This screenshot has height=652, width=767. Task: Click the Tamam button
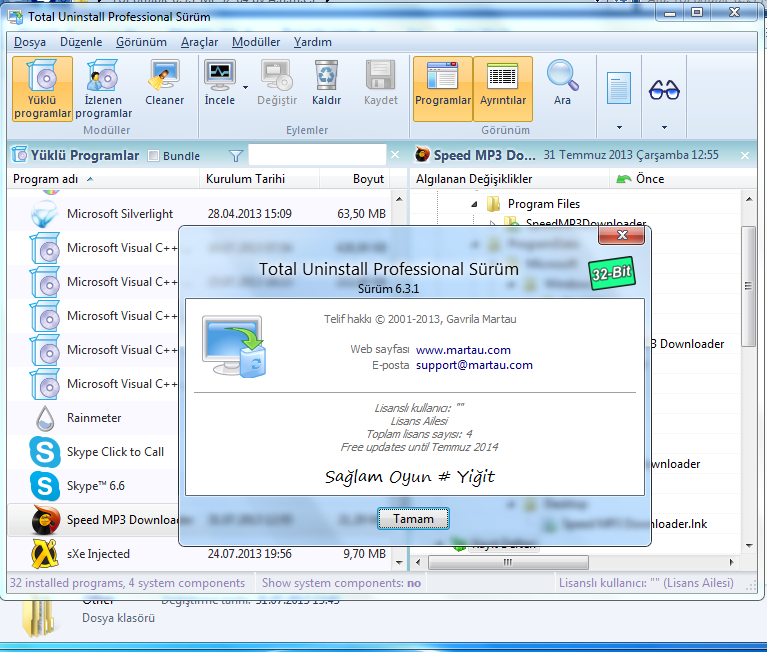[x=413, y=519]
